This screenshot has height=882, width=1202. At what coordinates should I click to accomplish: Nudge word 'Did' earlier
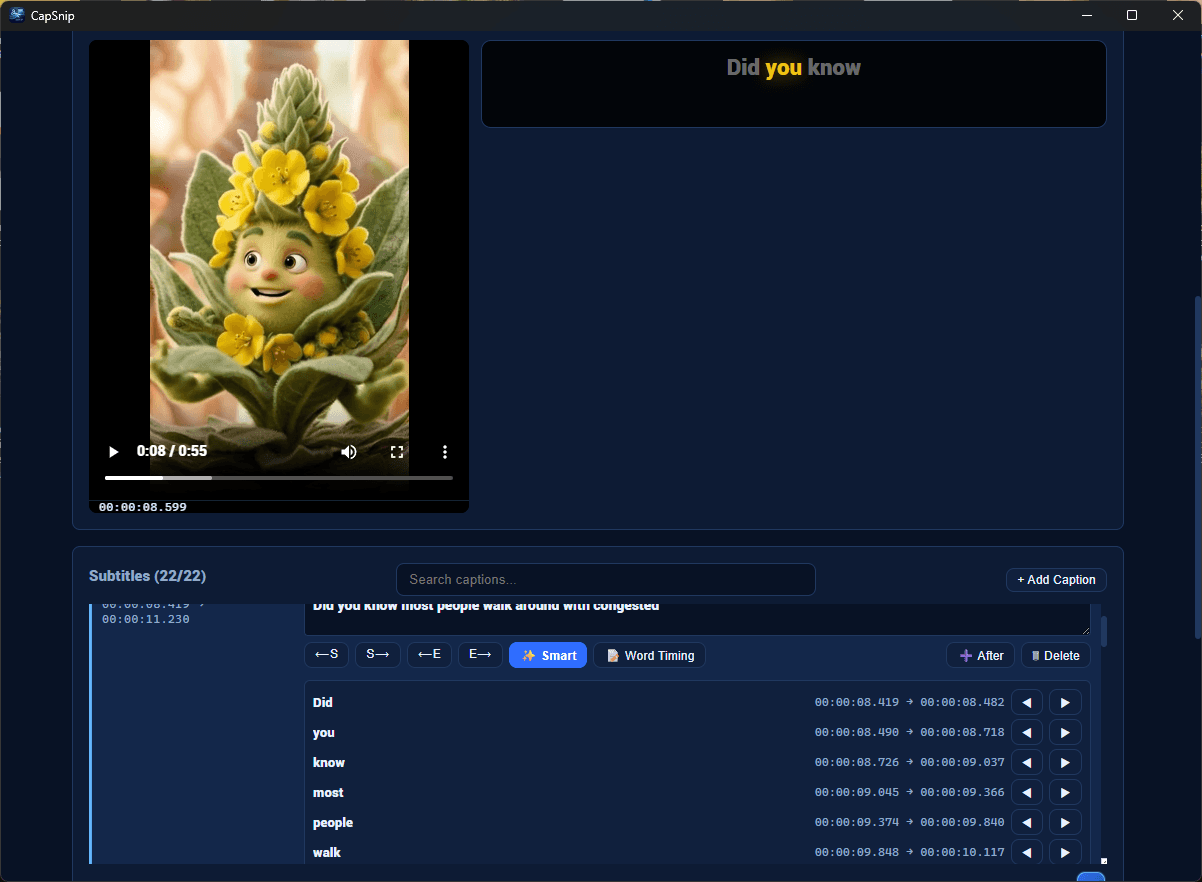pos(1027,703)
